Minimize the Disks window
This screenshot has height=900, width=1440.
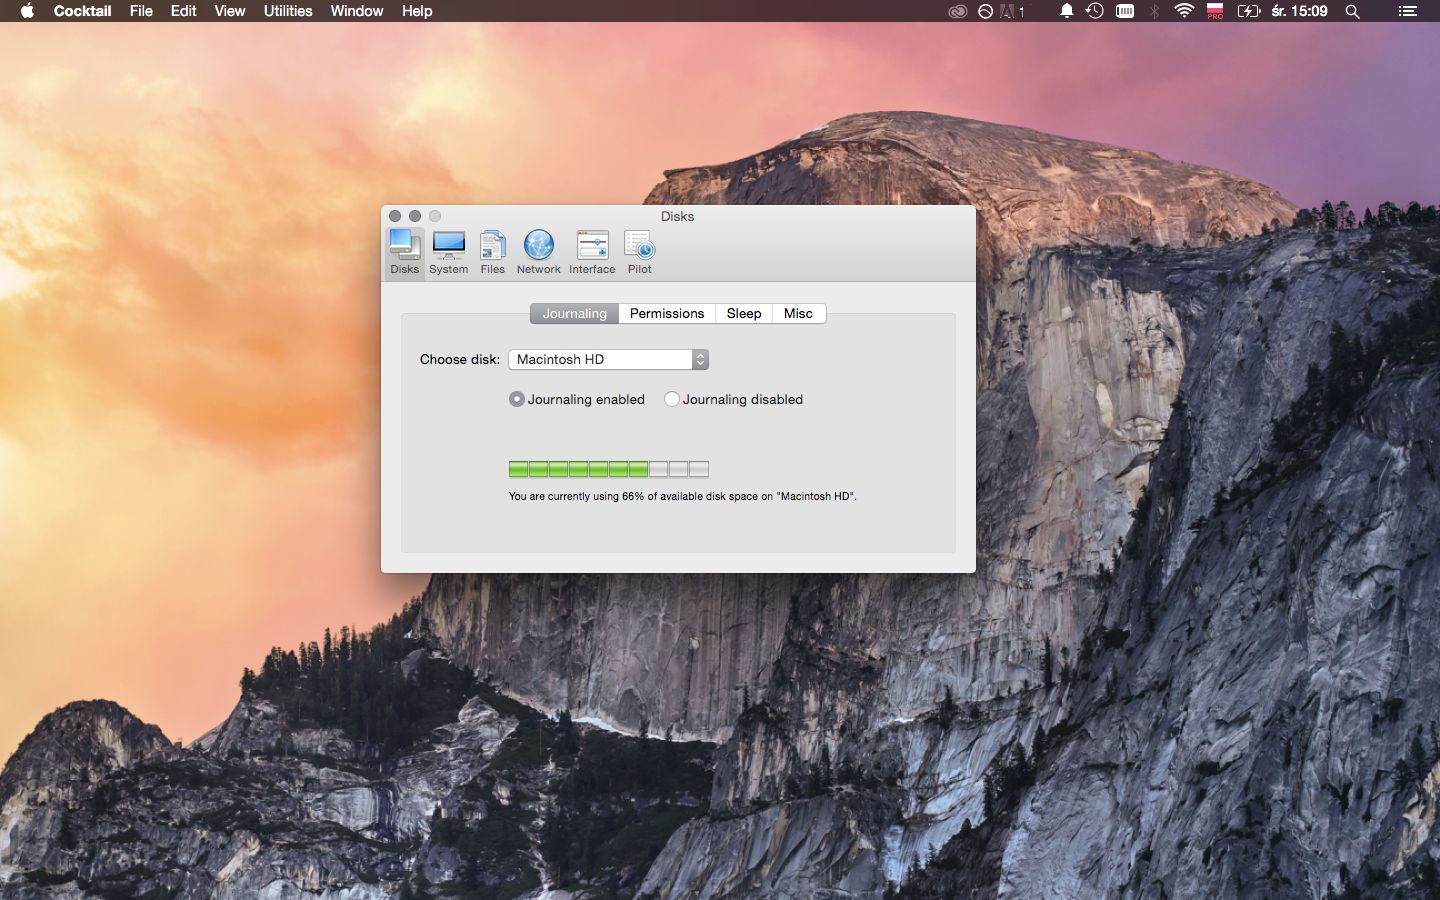[415, 216]
